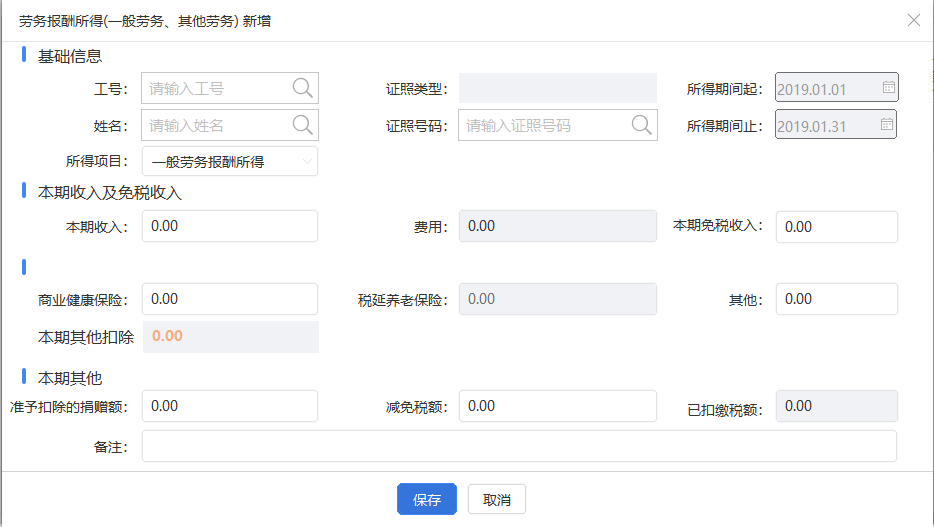Focus the 备注 text field
Screen dimensions: 934x527
click(519, 446)
